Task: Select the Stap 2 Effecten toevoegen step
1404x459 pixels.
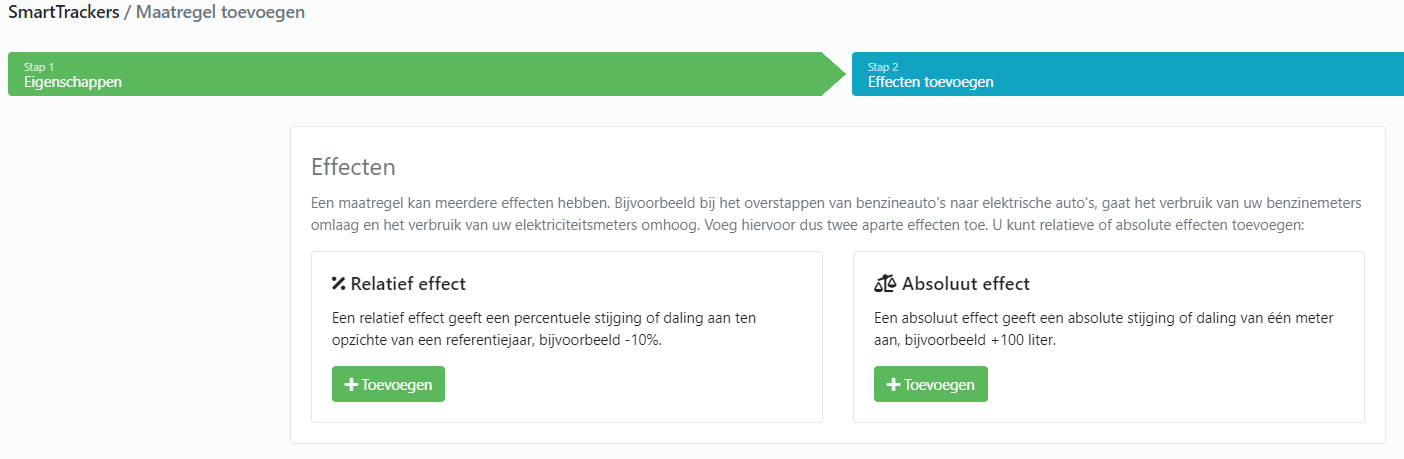Action: (1128, 74)
